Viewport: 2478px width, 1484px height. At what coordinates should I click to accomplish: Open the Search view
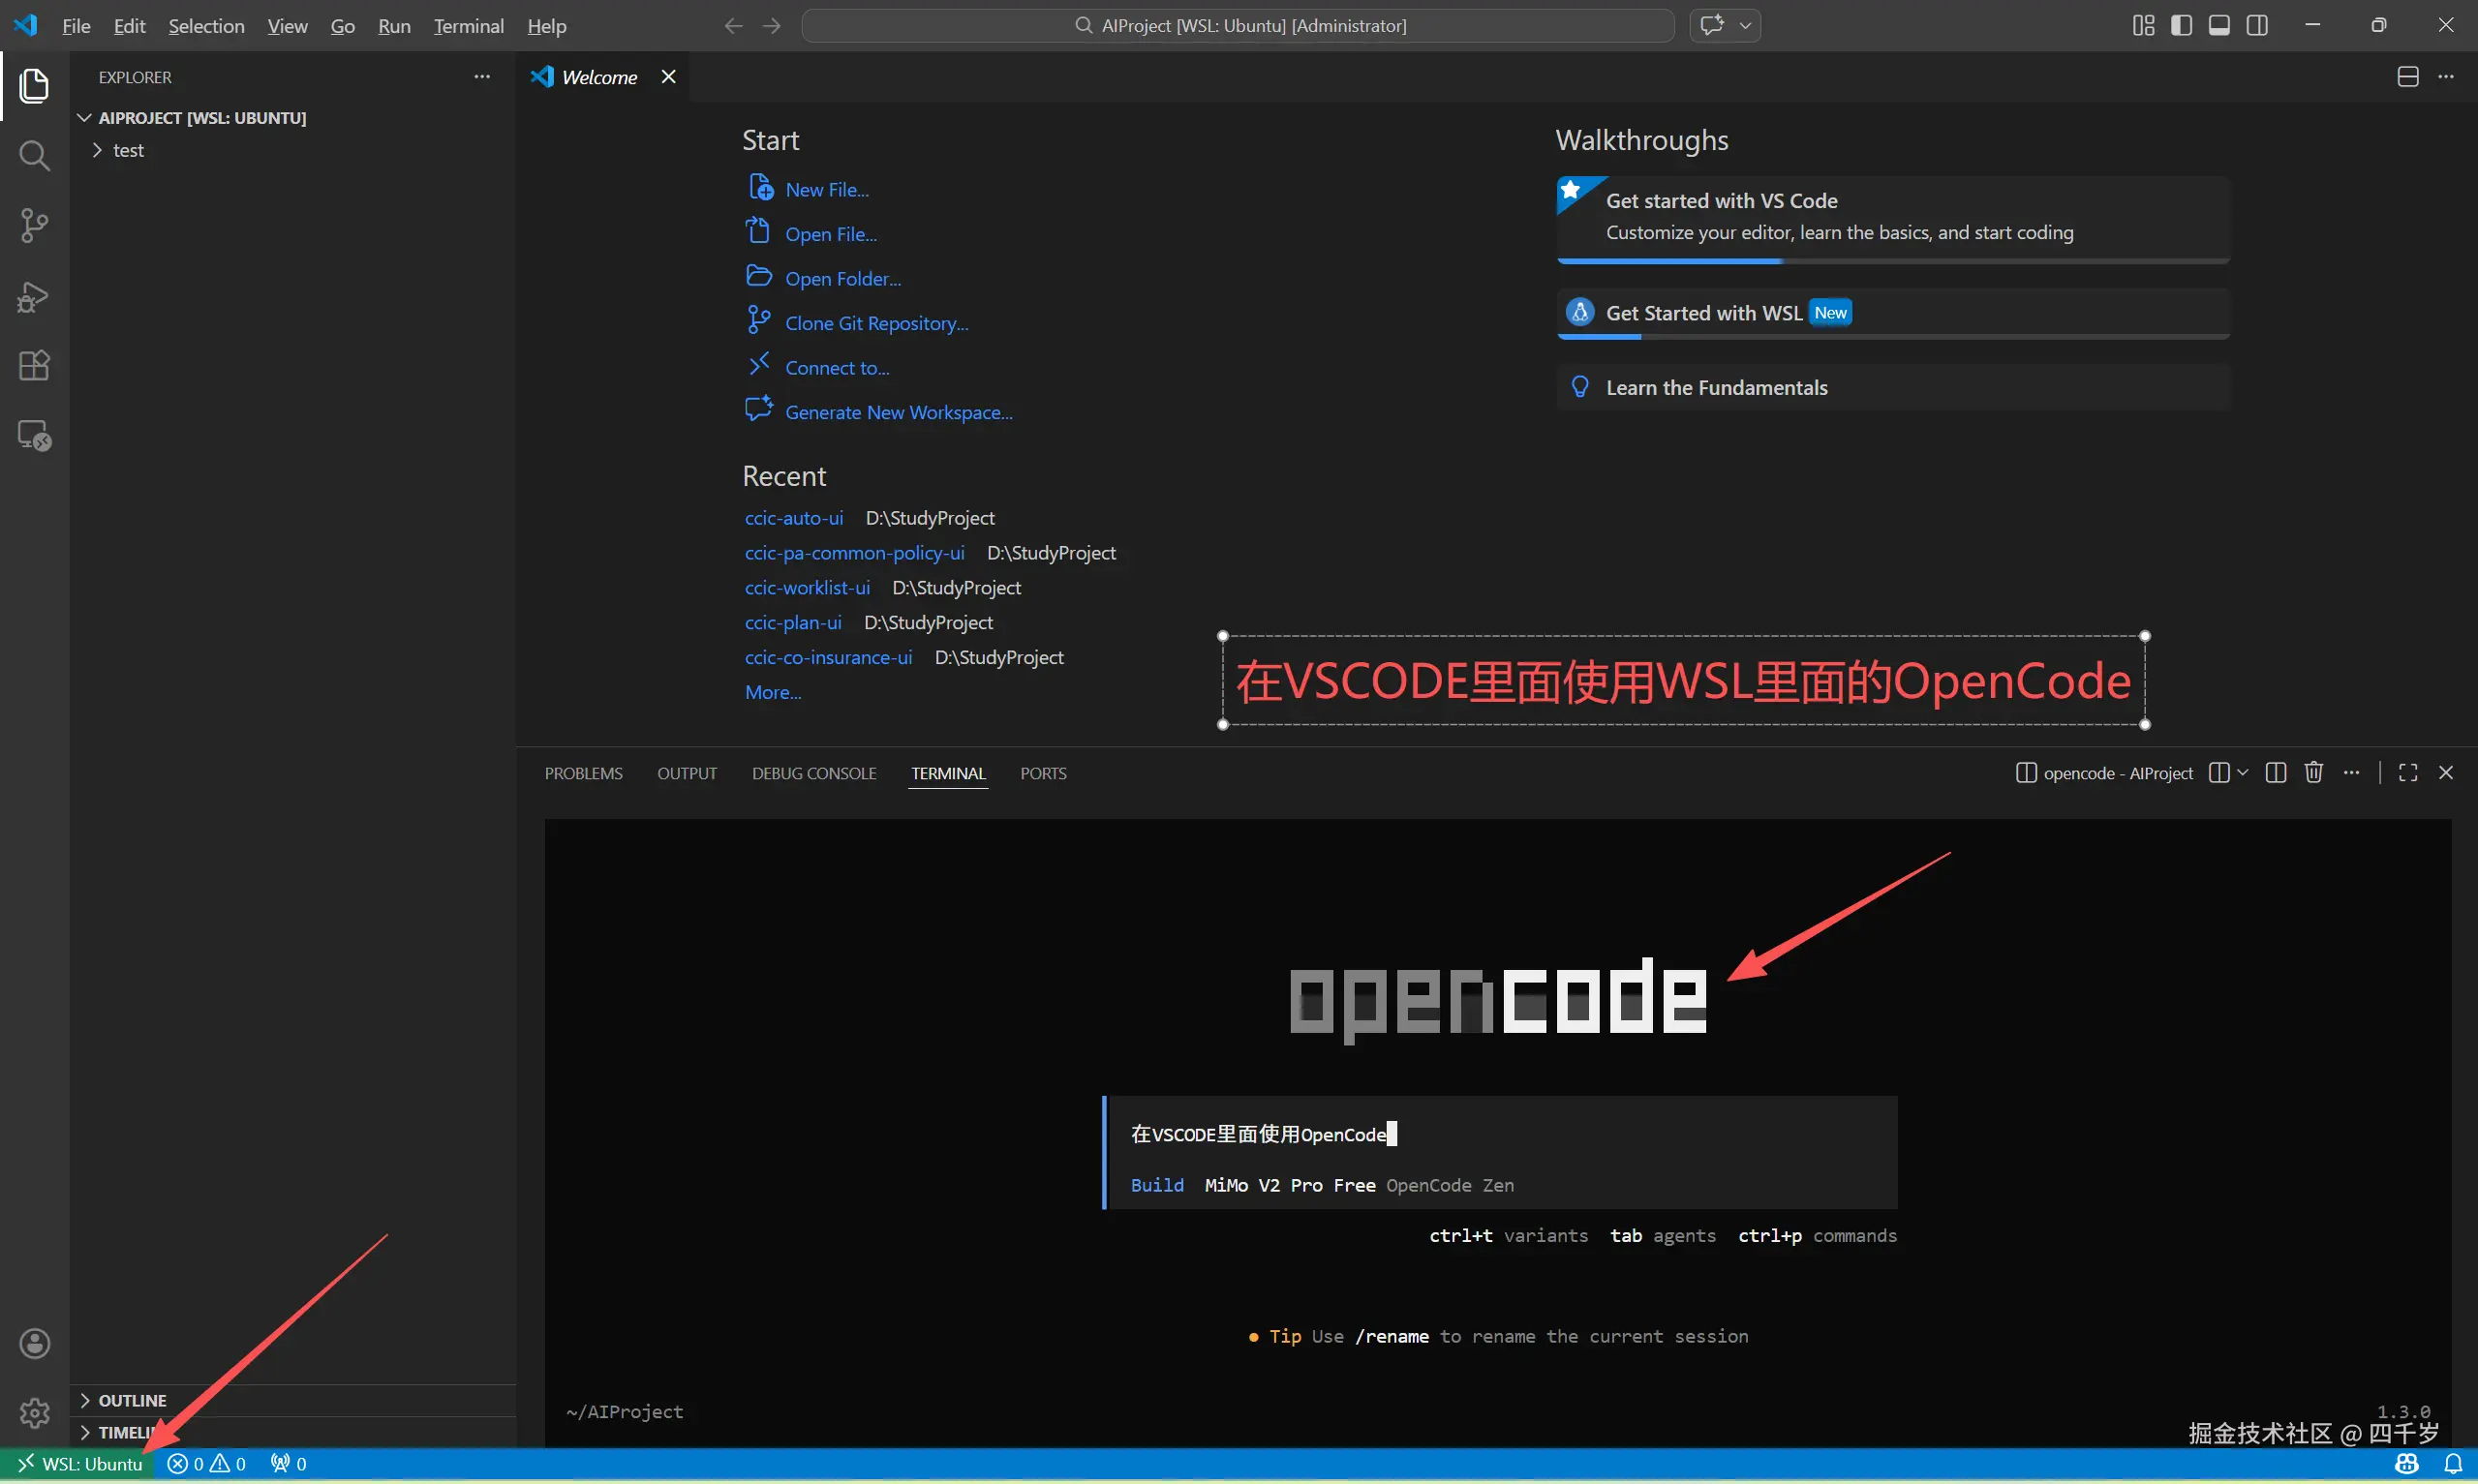coord(34,156)
